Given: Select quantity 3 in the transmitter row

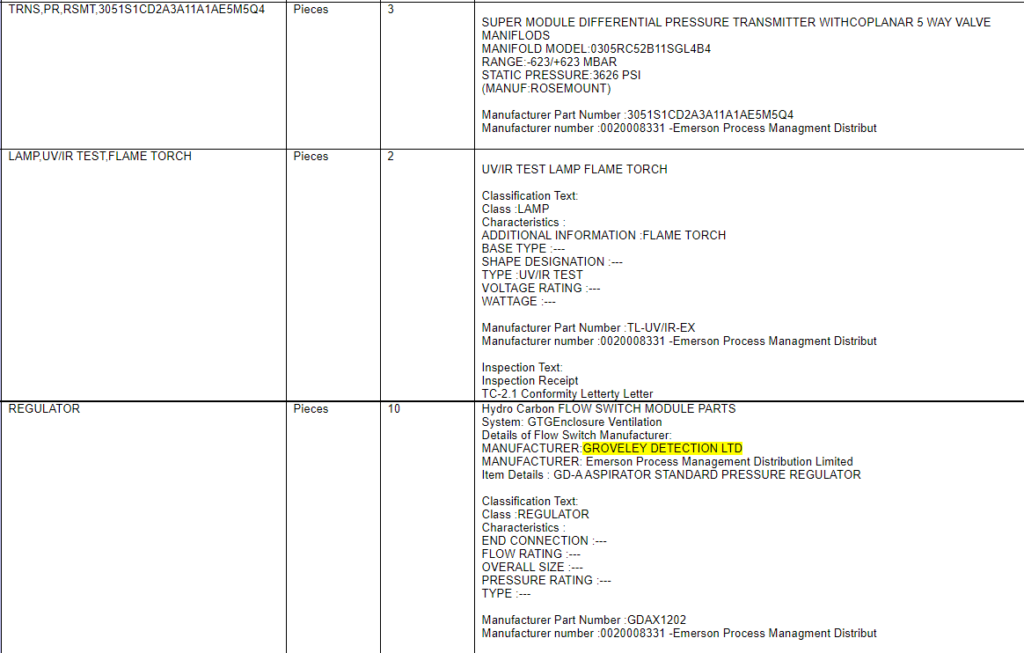Looking at the screenshot, I should (390, 9).
